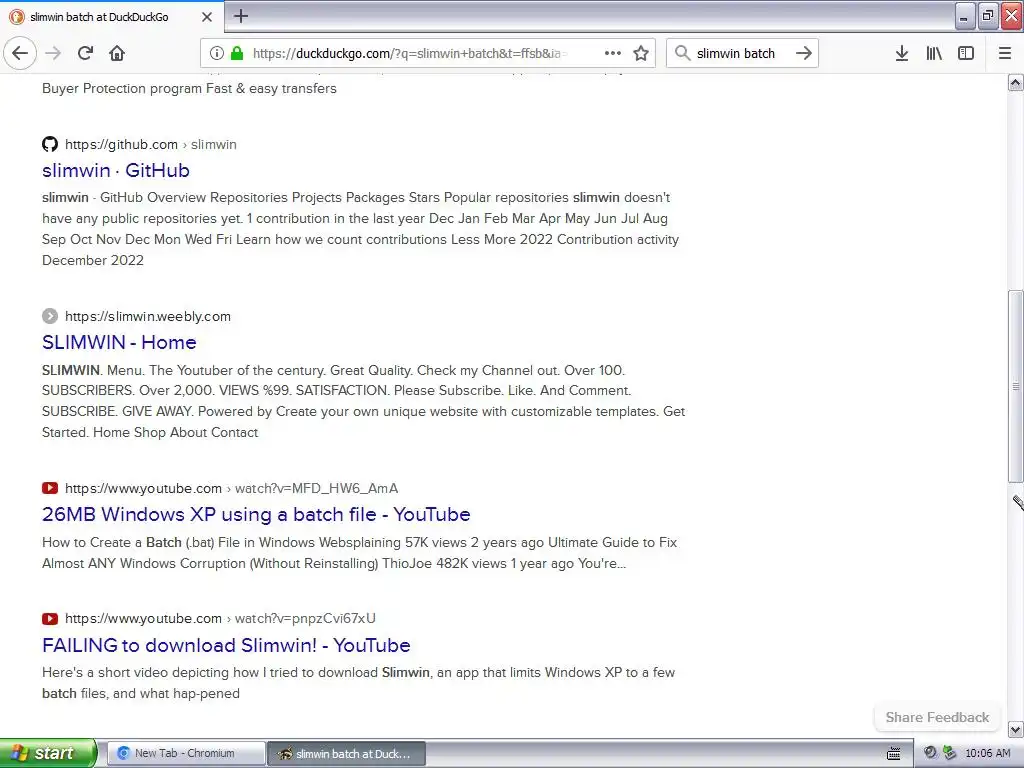Open page actions three-dot menu

coord(613,53)
